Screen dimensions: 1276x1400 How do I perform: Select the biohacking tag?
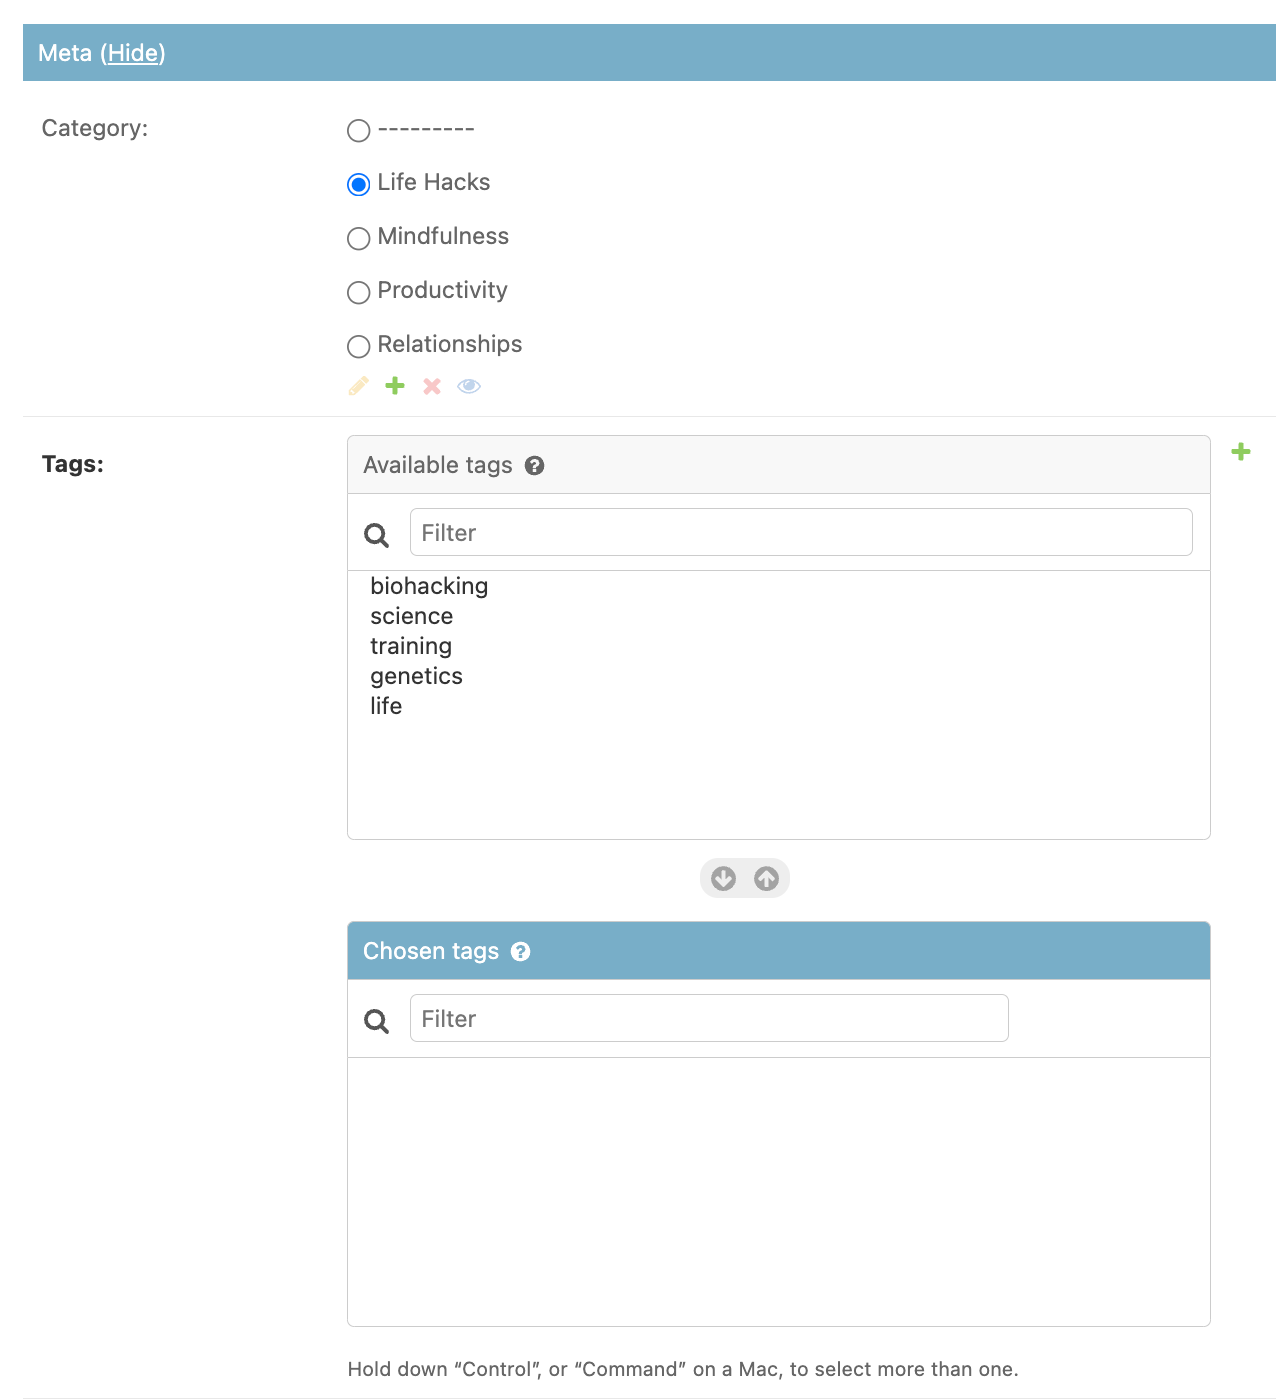tap(428, 586)
